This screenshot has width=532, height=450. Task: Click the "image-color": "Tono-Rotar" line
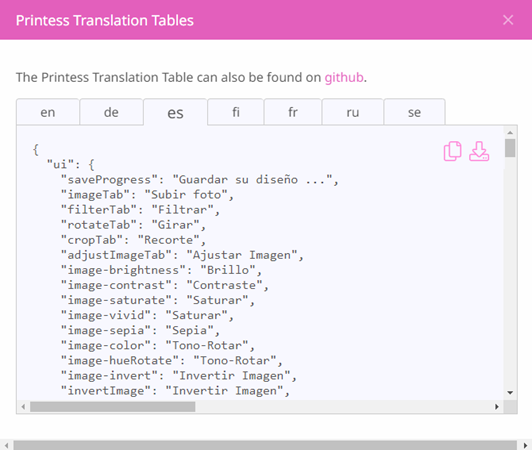tap(157, 345)
